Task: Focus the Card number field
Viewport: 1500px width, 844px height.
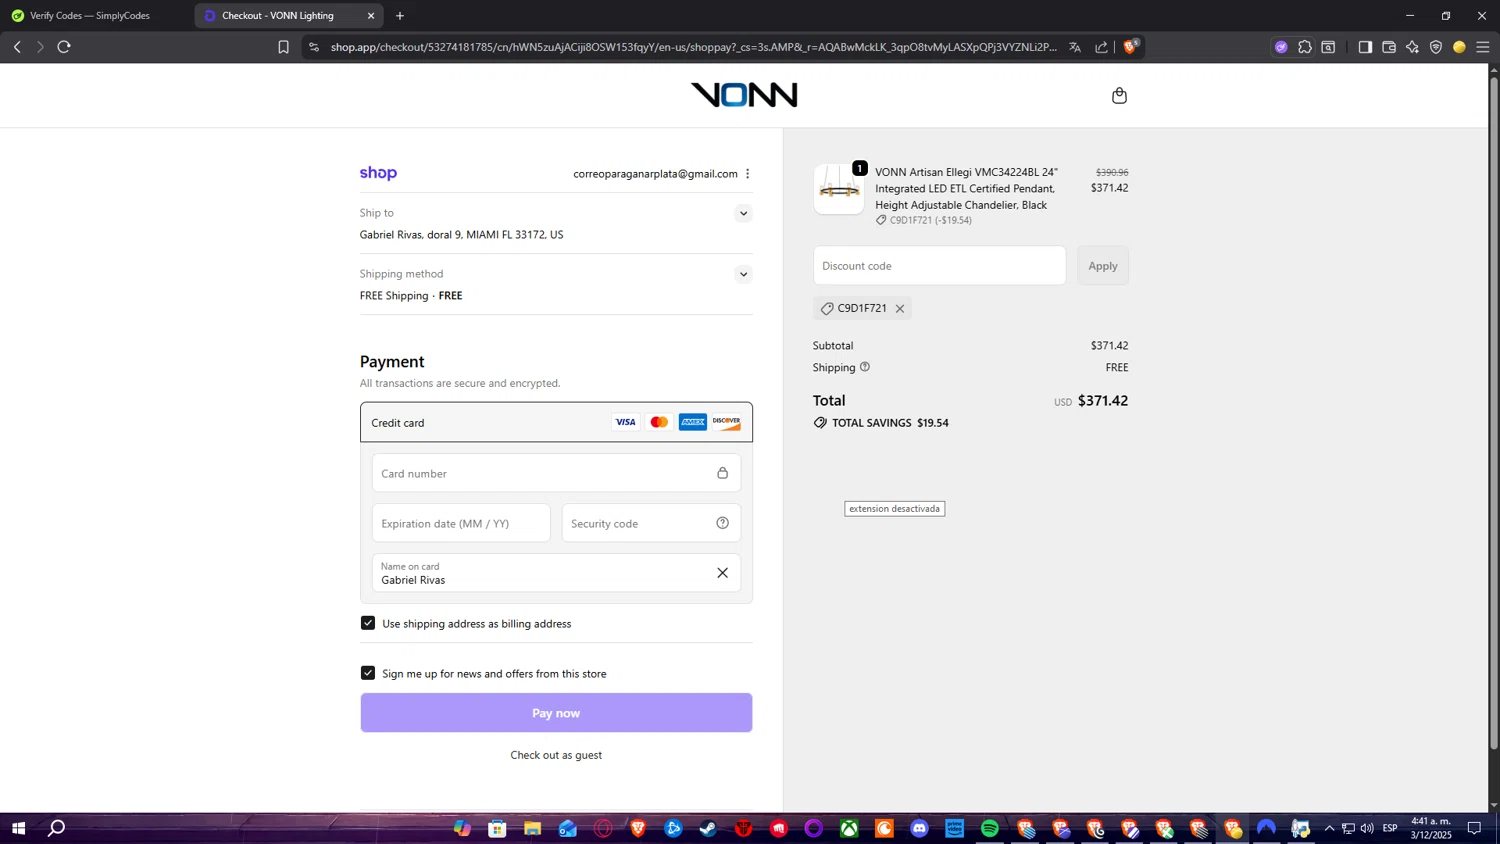Action: pos(556,473)
